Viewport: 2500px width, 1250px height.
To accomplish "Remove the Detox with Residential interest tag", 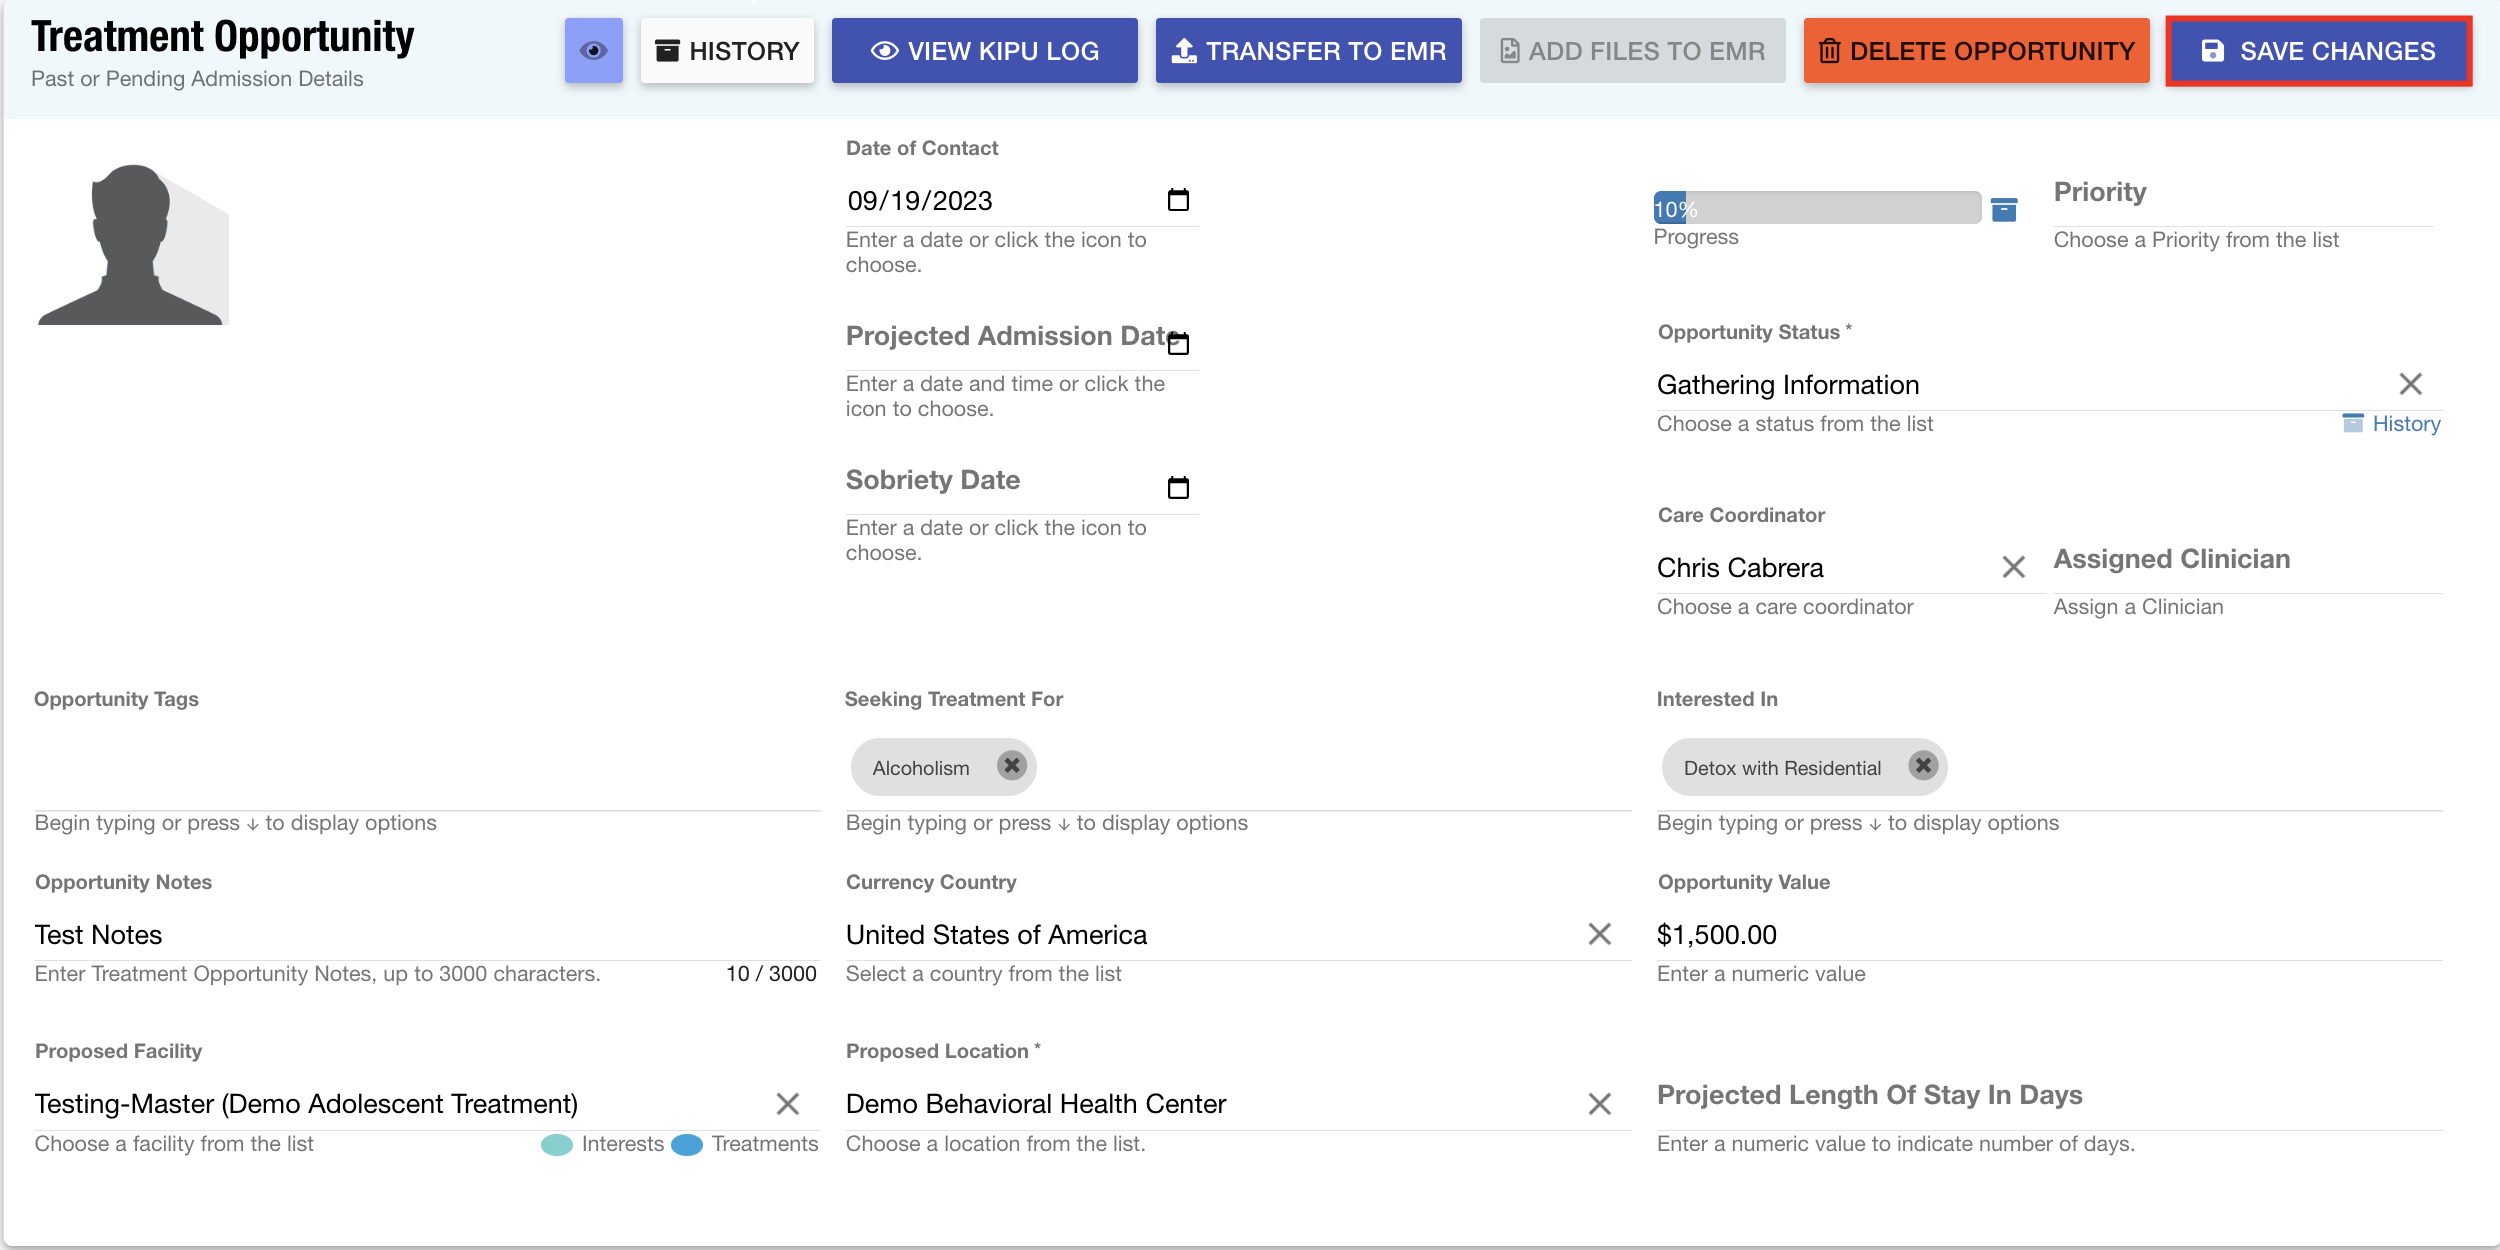I will 1923,766.
